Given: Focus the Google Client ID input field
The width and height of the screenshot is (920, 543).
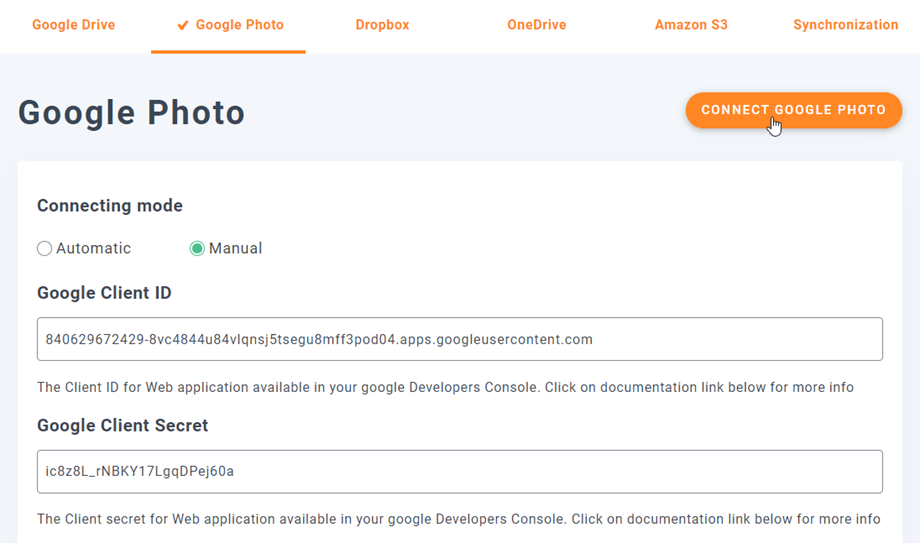Looking at the screenshot, I should (x=459, y=340).
